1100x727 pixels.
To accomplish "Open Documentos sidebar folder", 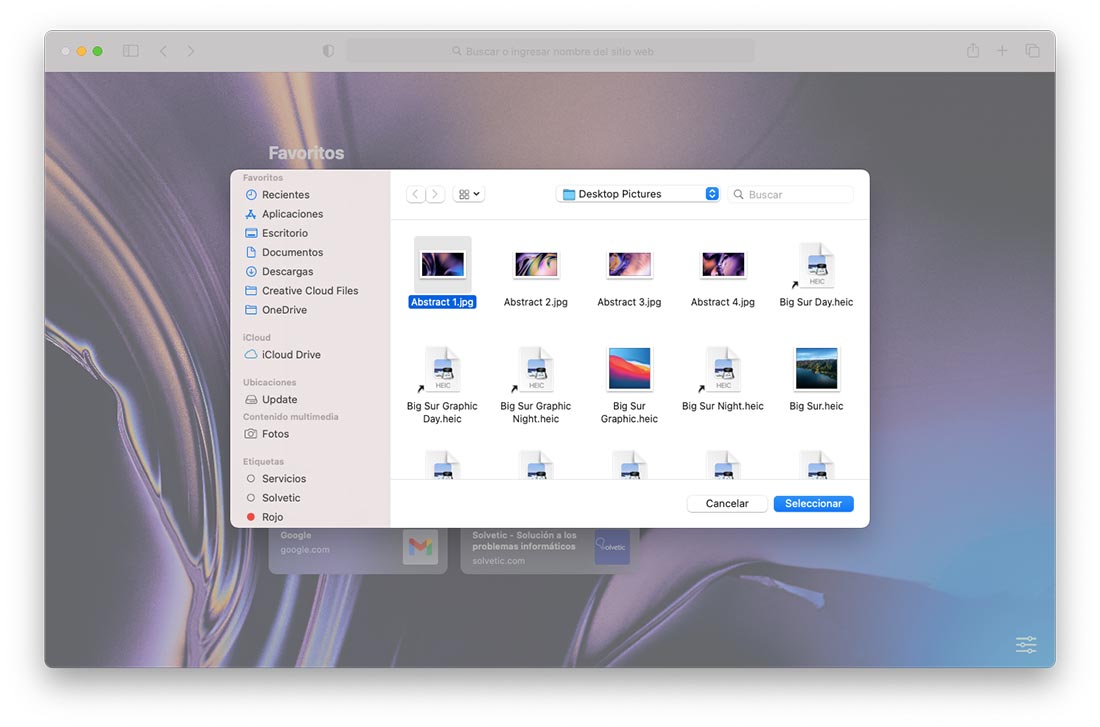I will point(284,252).
